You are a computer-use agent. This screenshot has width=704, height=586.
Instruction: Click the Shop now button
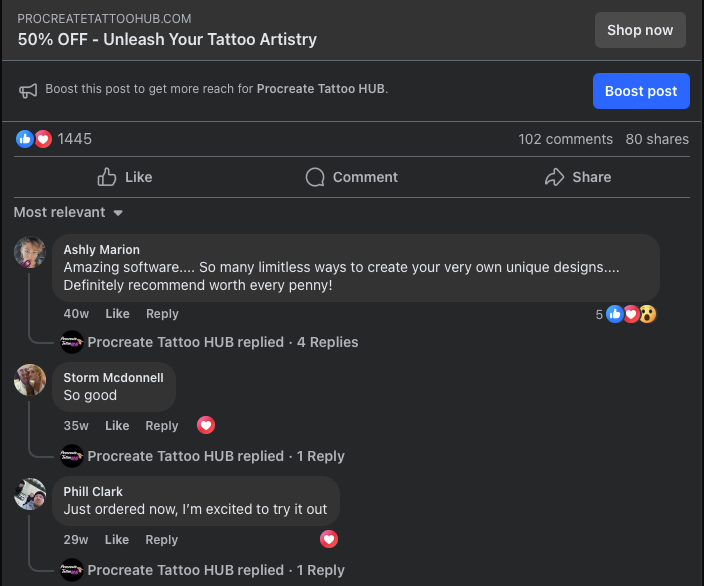[x=640, y=30]
